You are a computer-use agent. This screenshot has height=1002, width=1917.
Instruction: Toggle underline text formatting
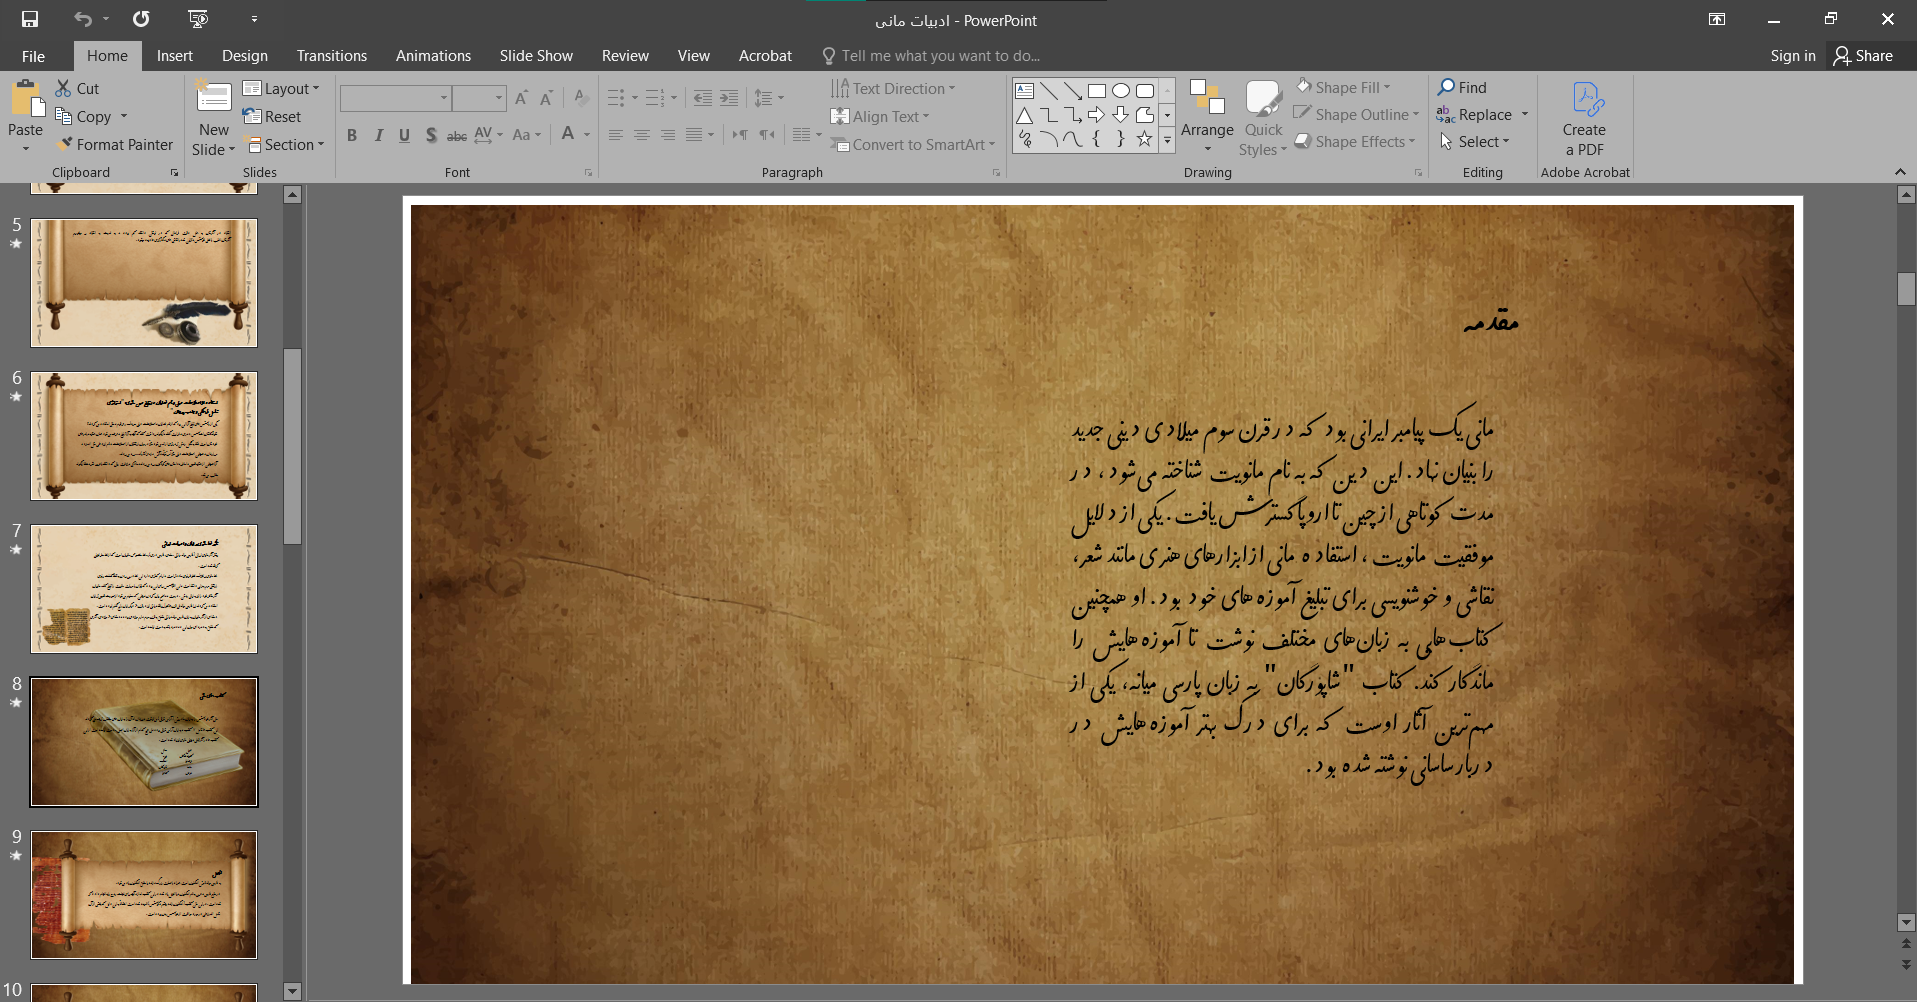click(x=404, y=135)
